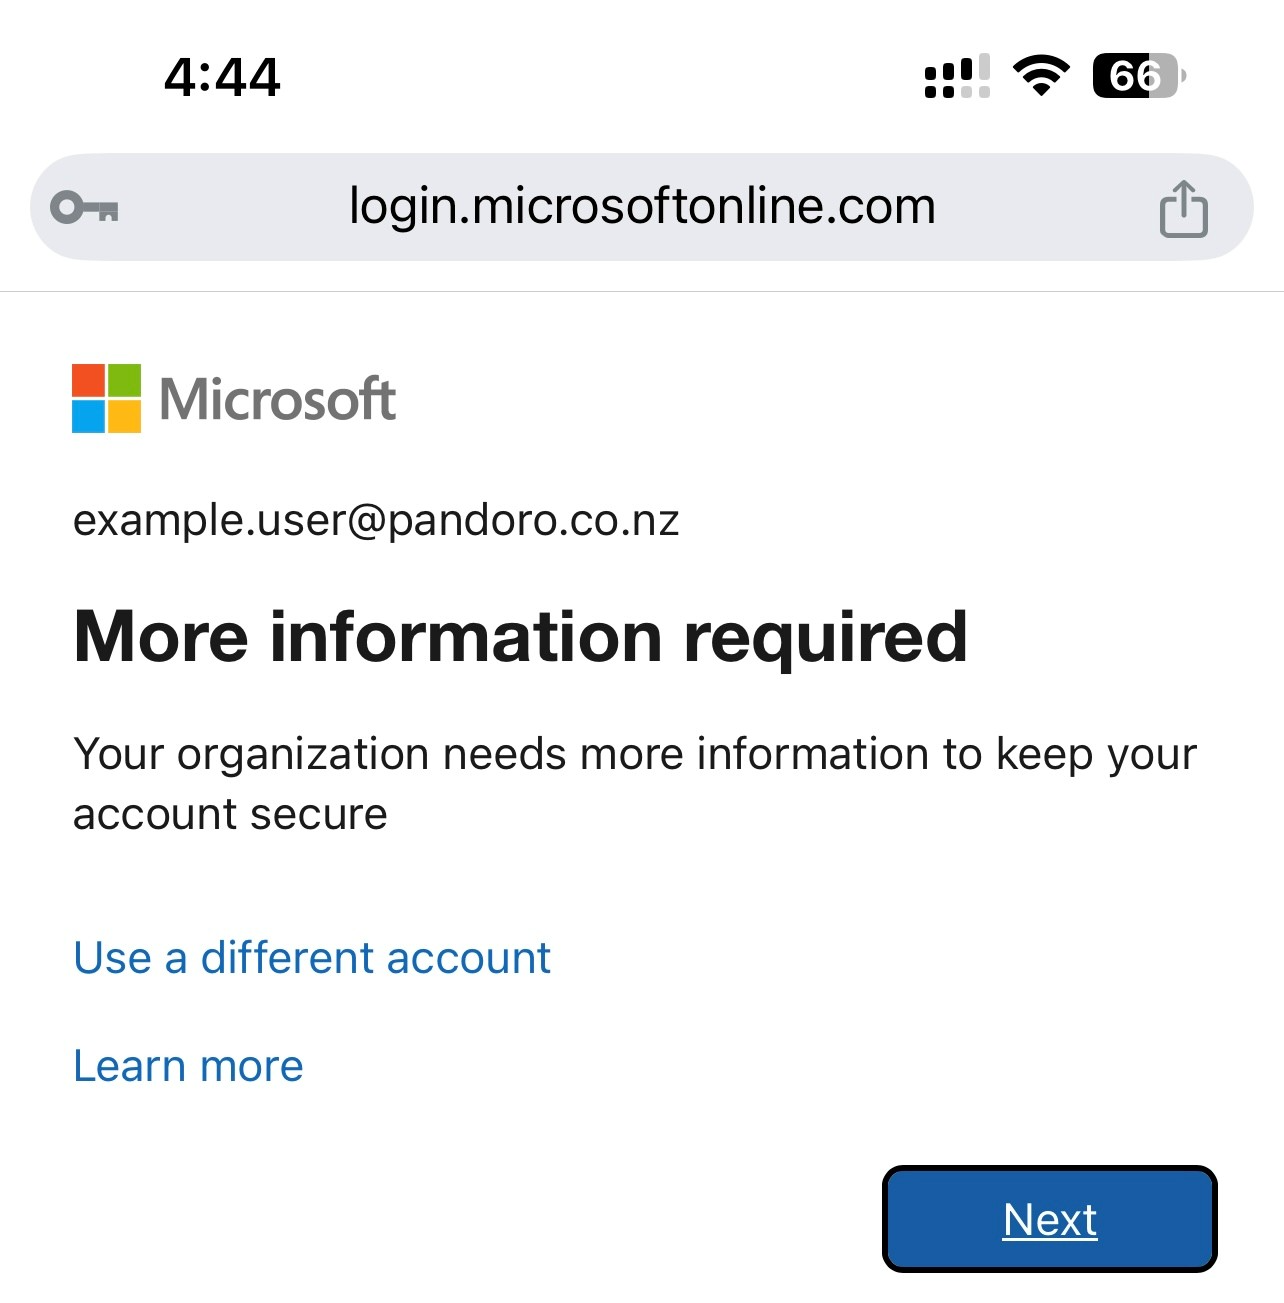Open the 'Learn more' link
This screenshot has width=1284, height=1303.
click(188, 1066)
